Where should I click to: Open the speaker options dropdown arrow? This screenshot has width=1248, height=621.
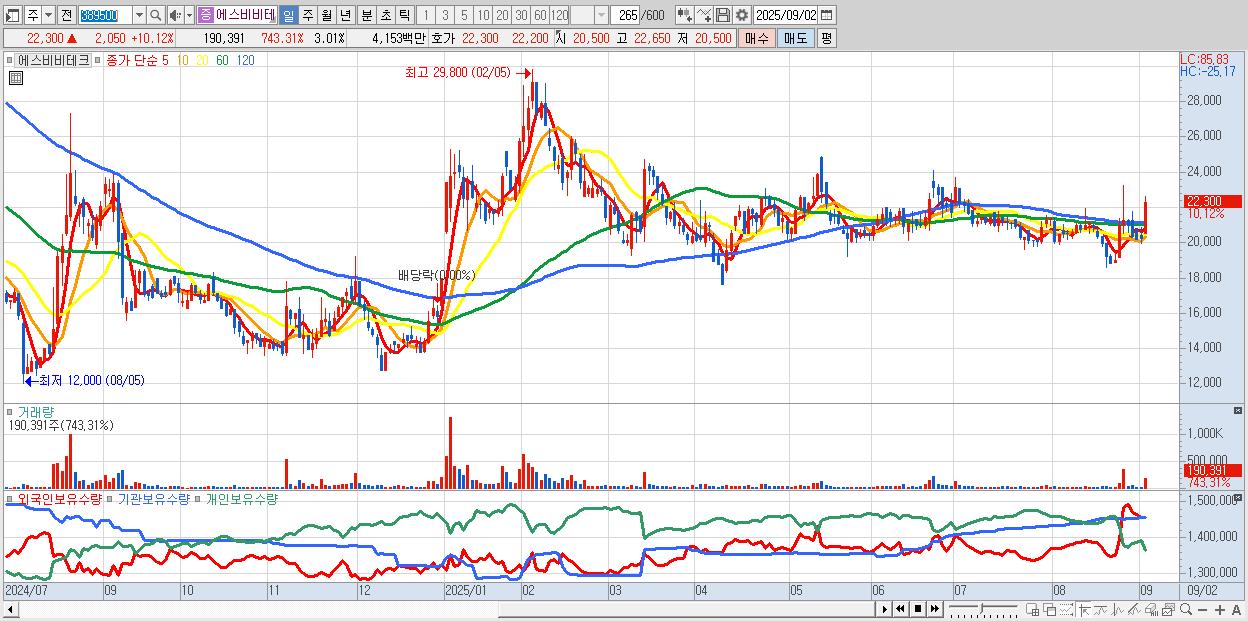[189, 15]
